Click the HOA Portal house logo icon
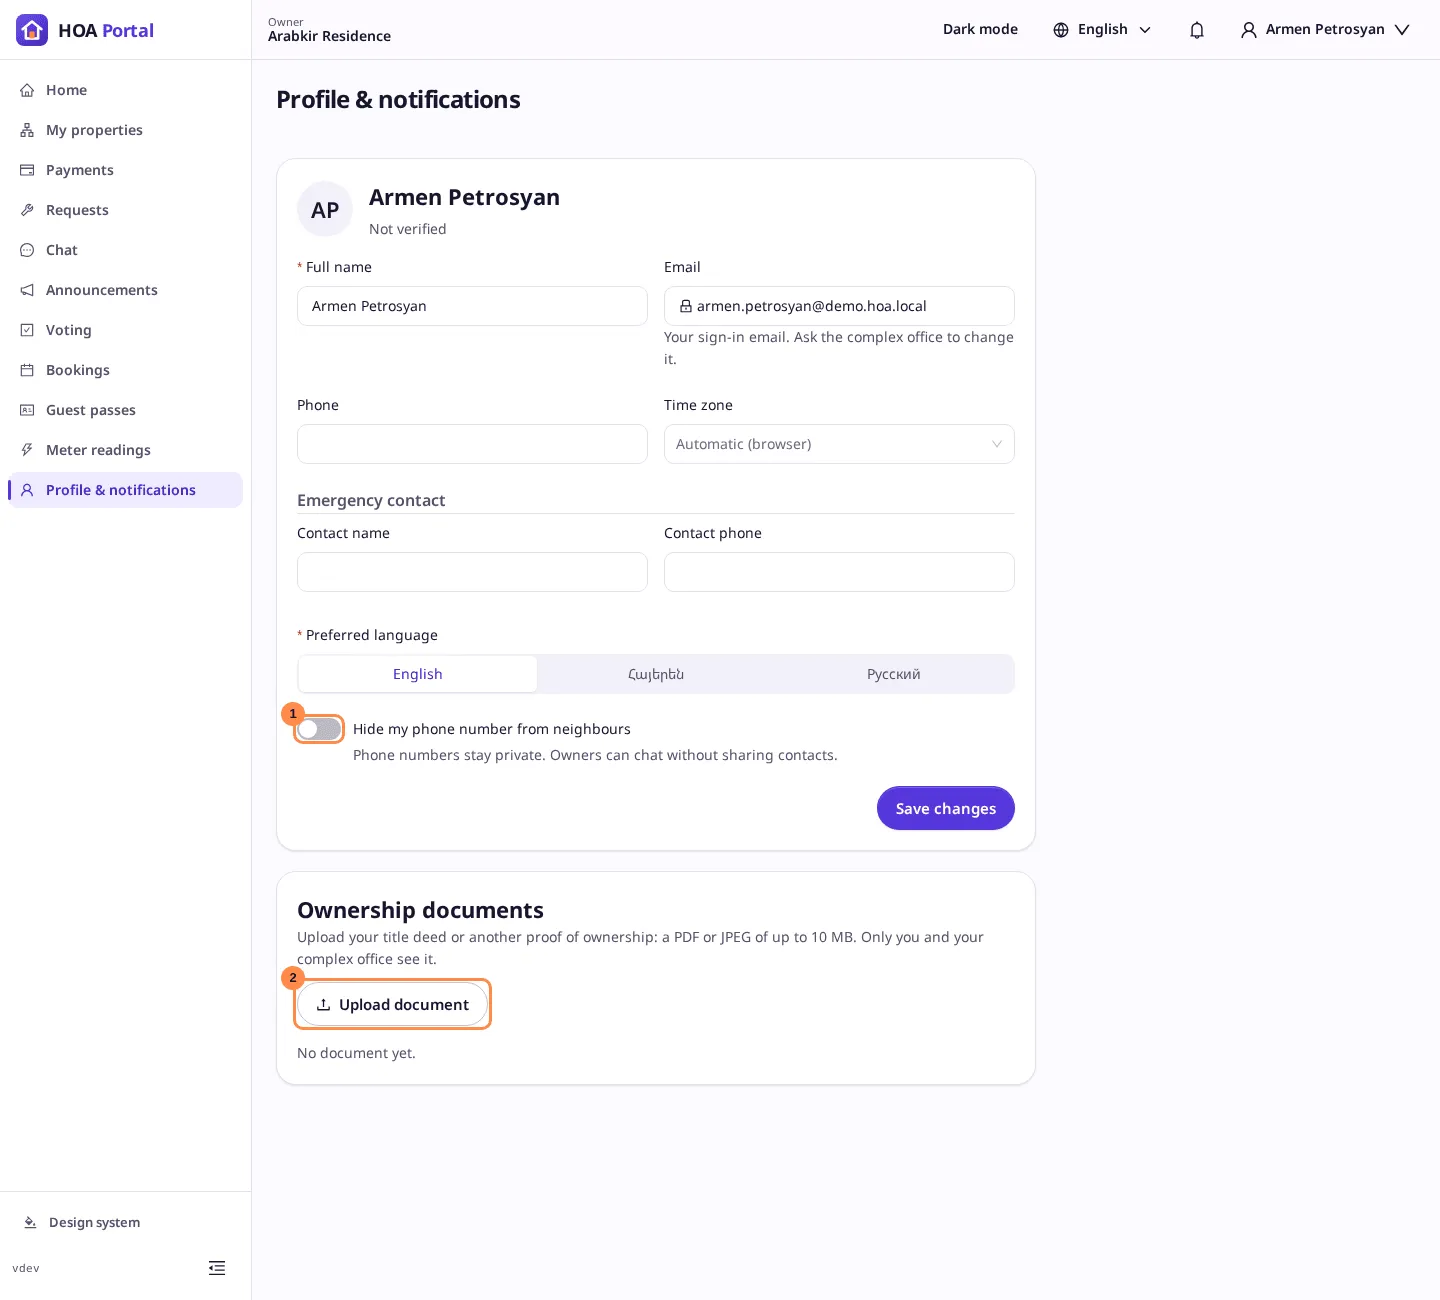The height and width of the screenshot is (1300, 1440). tap(32, 30)
